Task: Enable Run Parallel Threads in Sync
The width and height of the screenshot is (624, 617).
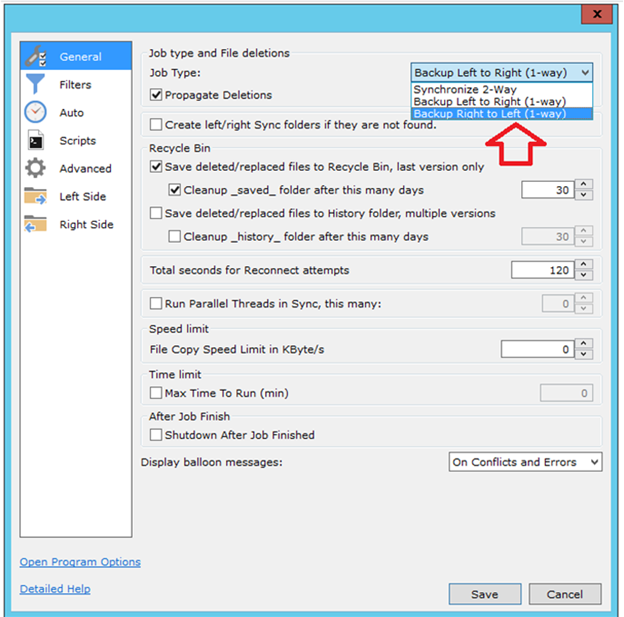Action: (156, 304)
